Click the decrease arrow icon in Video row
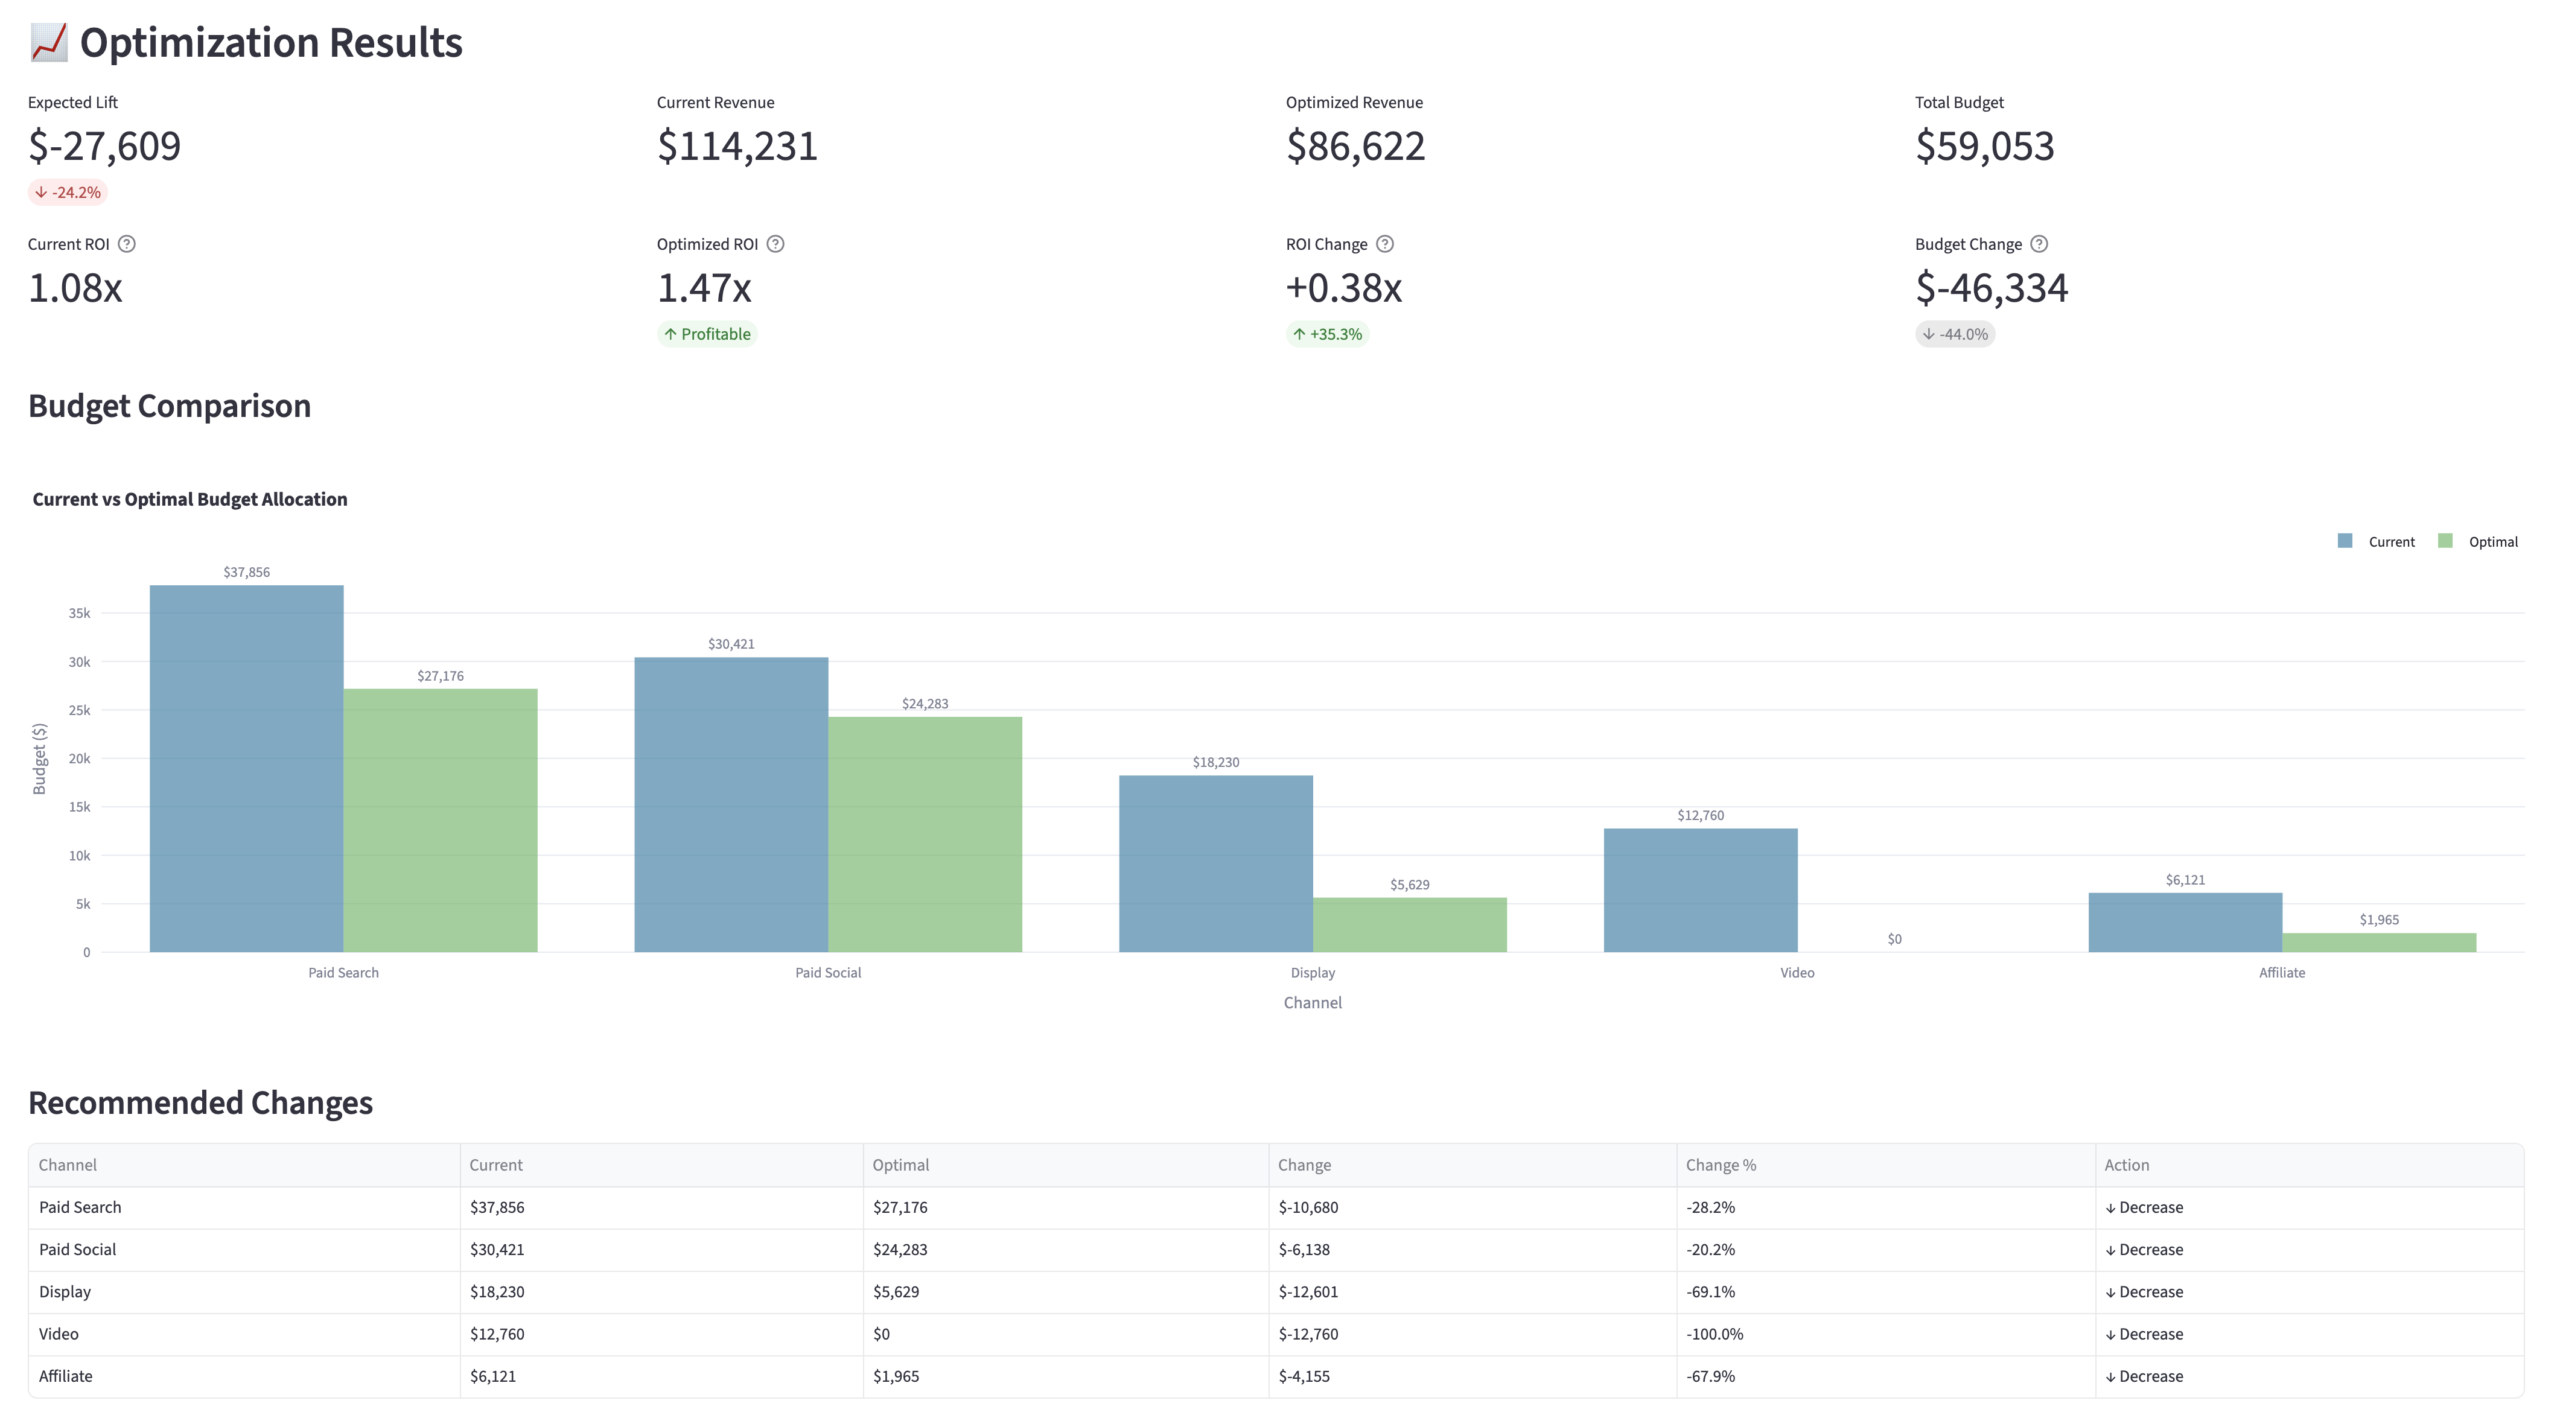 click(x=2113, y=1333)
